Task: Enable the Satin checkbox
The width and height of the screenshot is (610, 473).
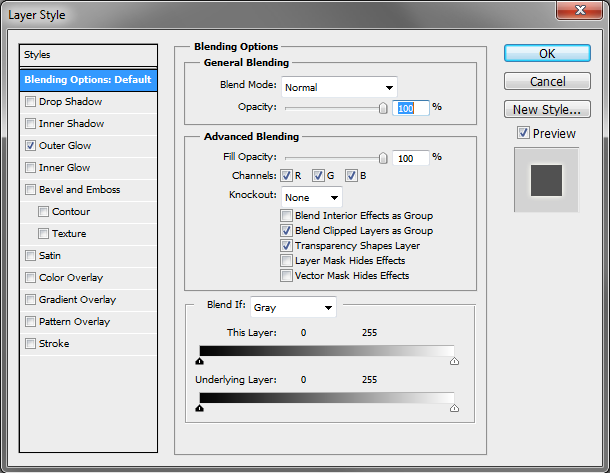Action: click(x=30, y=256)
